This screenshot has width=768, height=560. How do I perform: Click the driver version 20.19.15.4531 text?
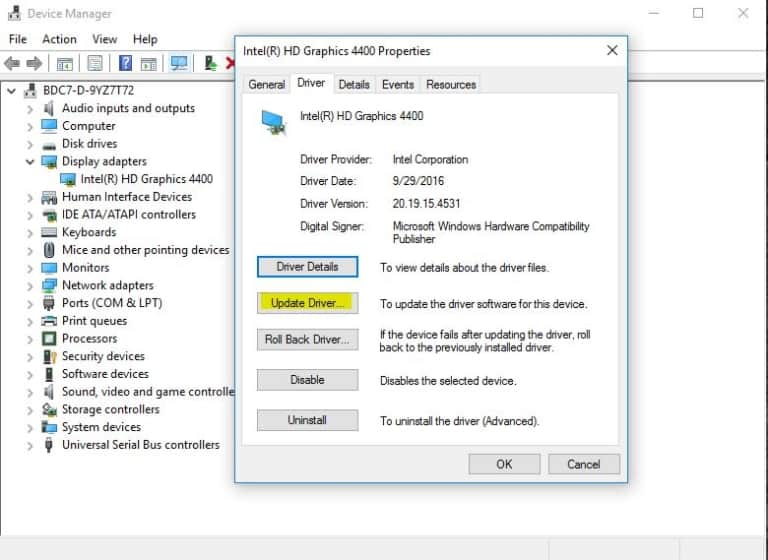click(x=426, y=204)
